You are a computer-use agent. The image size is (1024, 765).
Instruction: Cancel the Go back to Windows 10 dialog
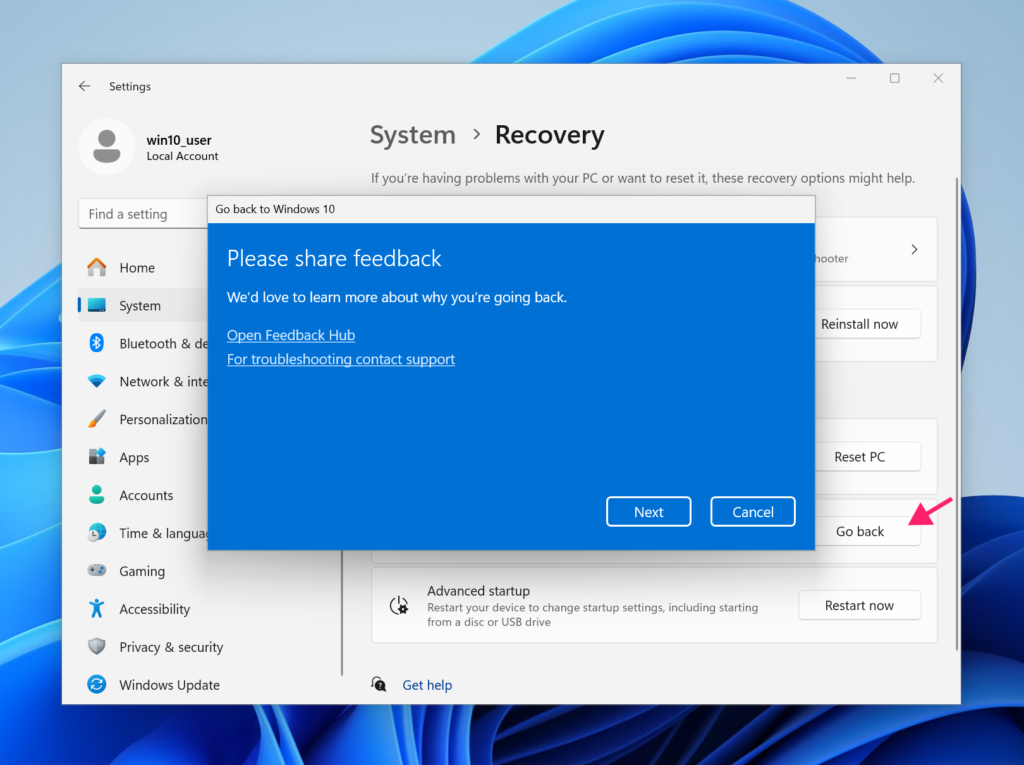(x=753, y=512)
